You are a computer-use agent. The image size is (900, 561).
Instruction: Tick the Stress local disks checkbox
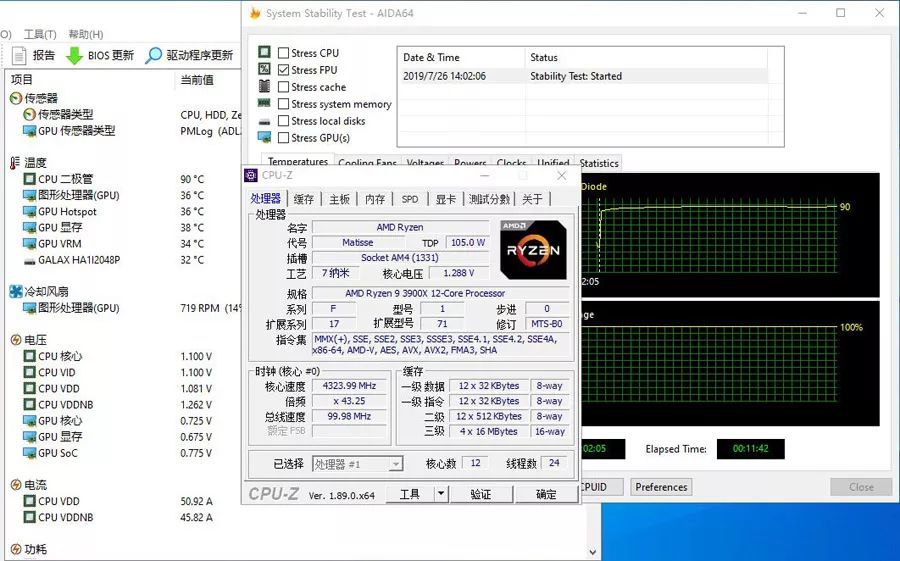tap(283, 121)
